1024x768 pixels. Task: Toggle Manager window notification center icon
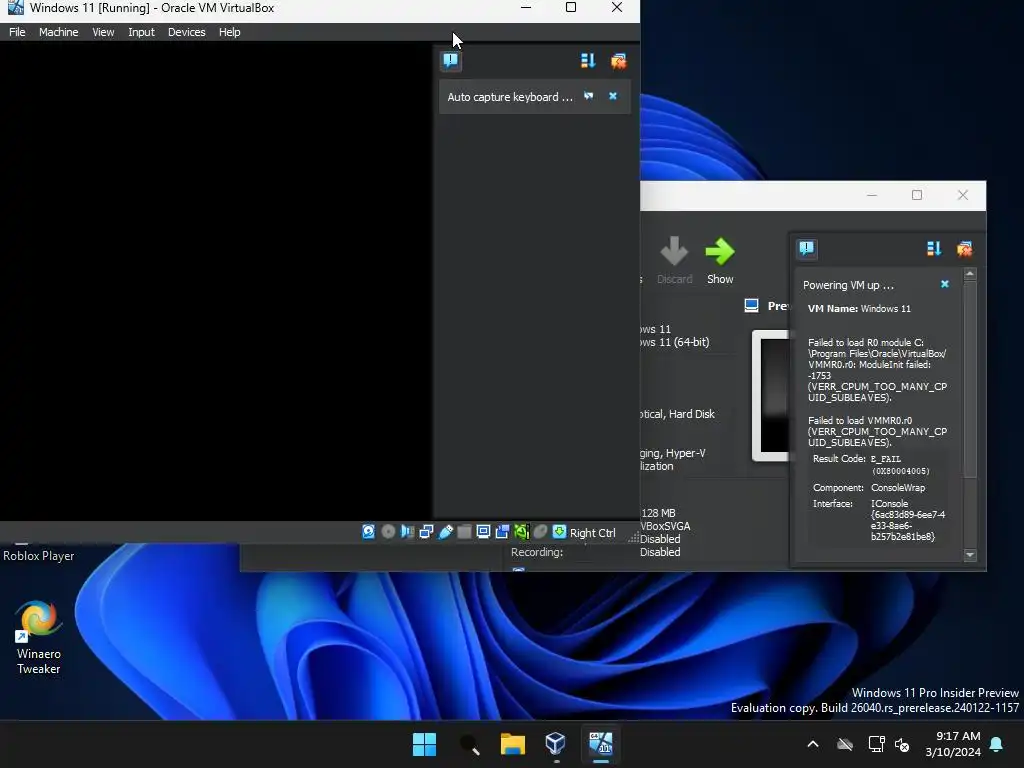(x=807, y=248)
